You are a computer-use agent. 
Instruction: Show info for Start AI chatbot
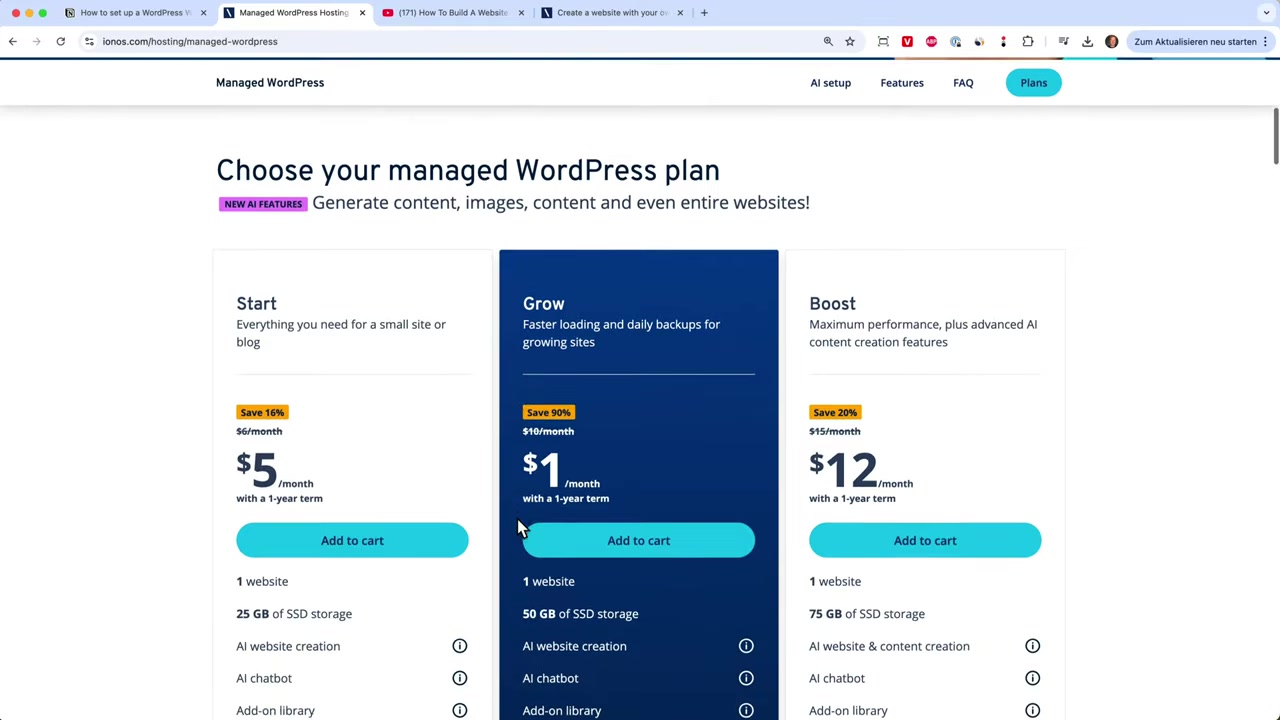[x=460, y=678]
